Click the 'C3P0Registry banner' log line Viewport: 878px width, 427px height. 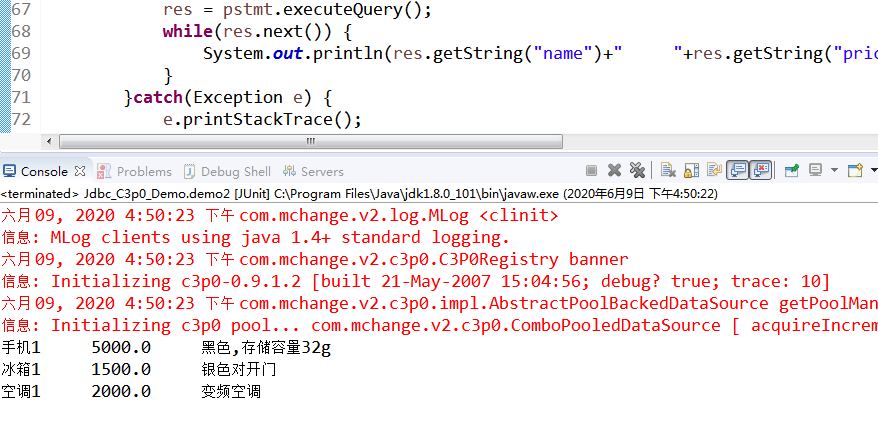click(314, 259)
